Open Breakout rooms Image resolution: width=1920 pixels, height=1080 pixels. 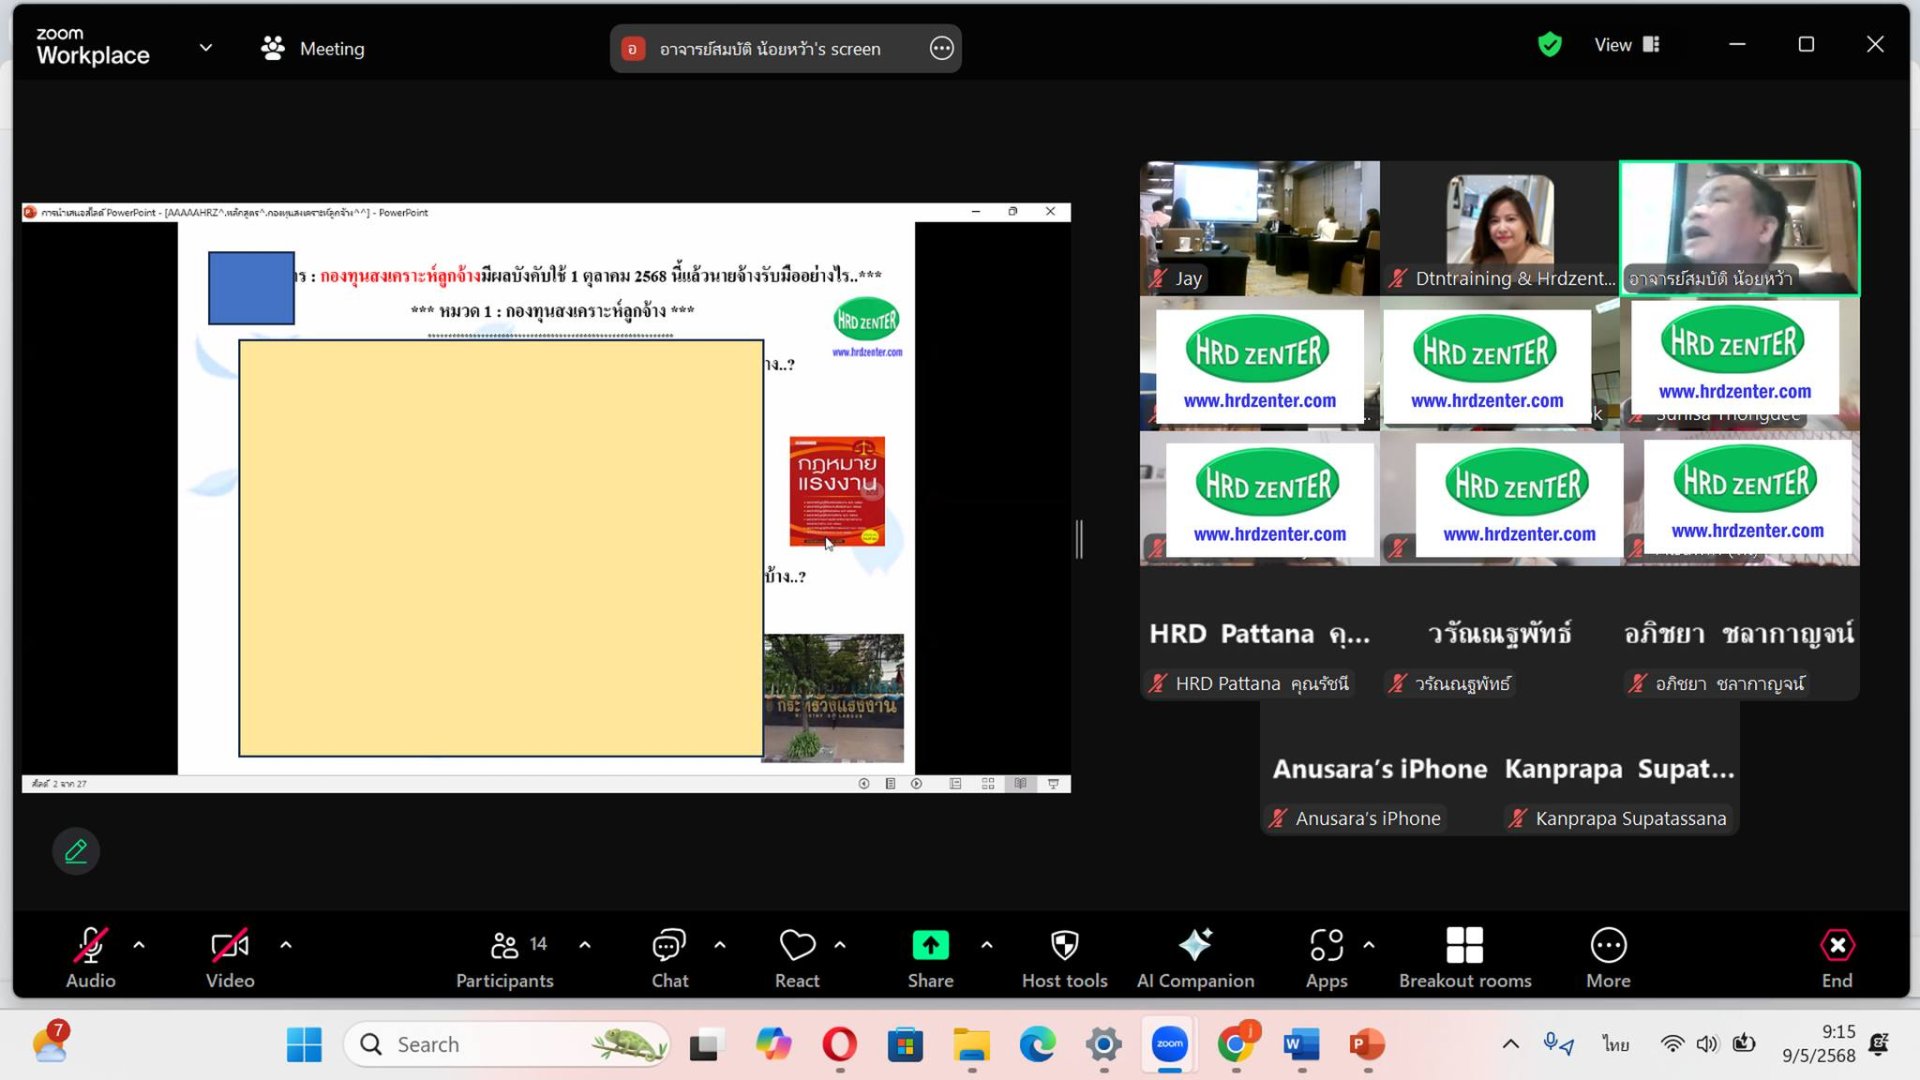click(1465, 957)
